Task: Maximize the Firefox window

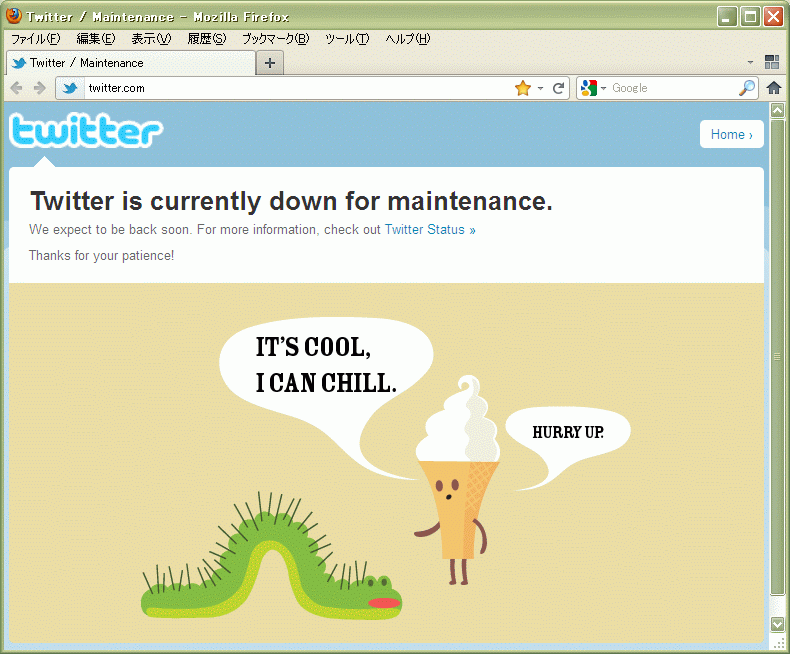Action: pos(750,17)
